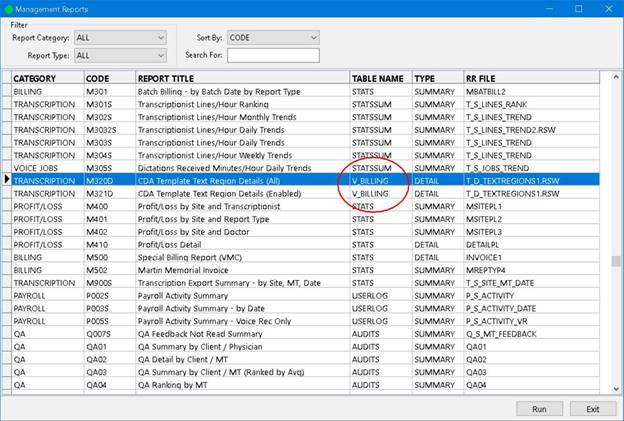Click the TABLE NAME column header
624x421 pixels.
pos(379,78)
